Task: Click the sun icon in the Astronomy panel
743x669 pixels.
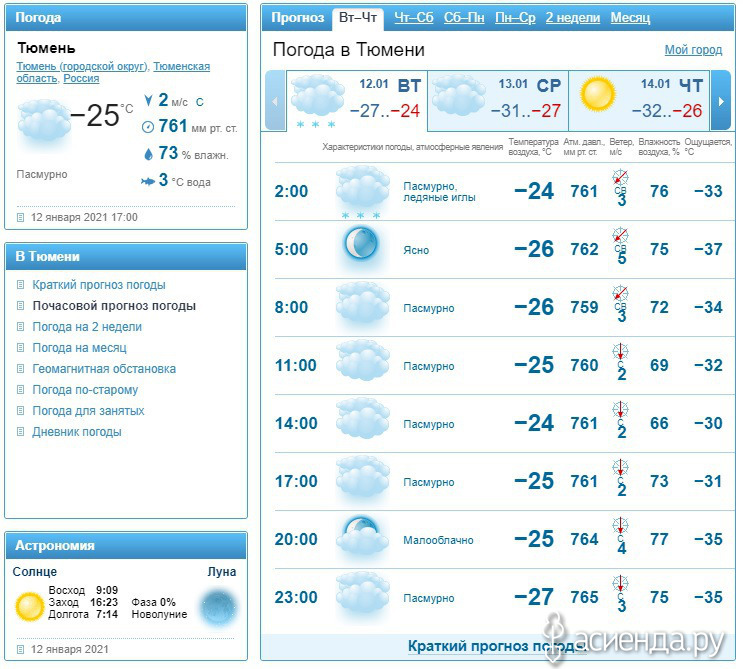Action: (x=30, y=606)
